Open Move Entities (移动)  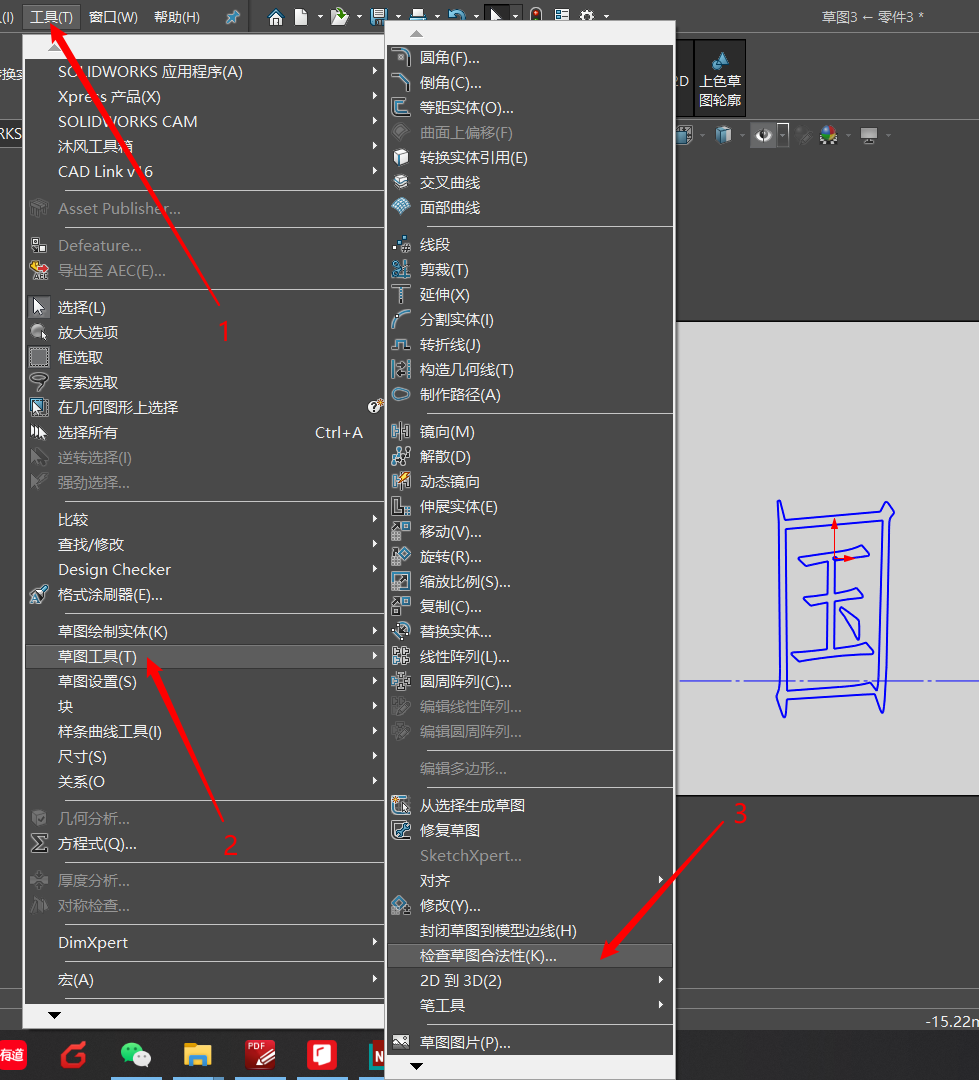530,532
